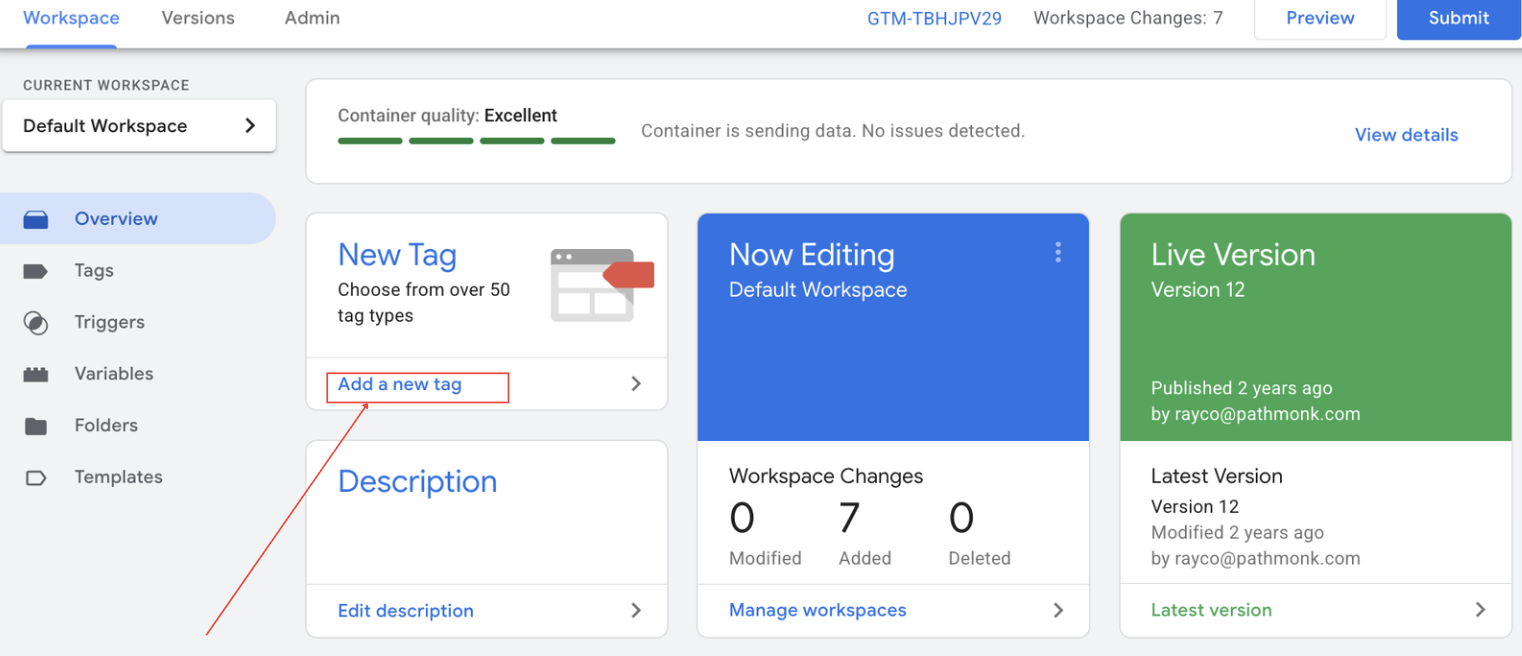Open the Admin tab

coord(312,18)
